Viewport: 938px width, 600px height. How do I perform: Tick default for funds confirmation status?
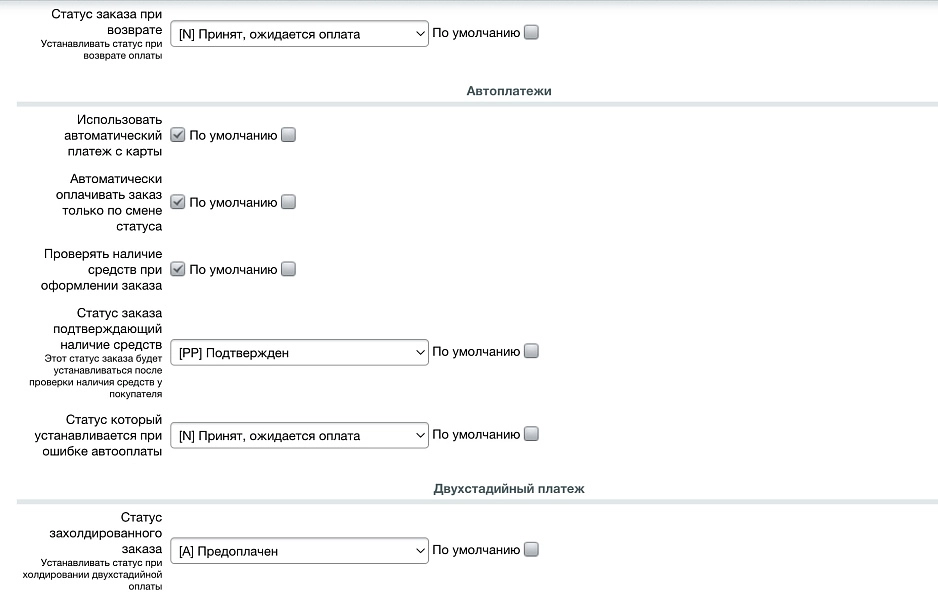531,351
